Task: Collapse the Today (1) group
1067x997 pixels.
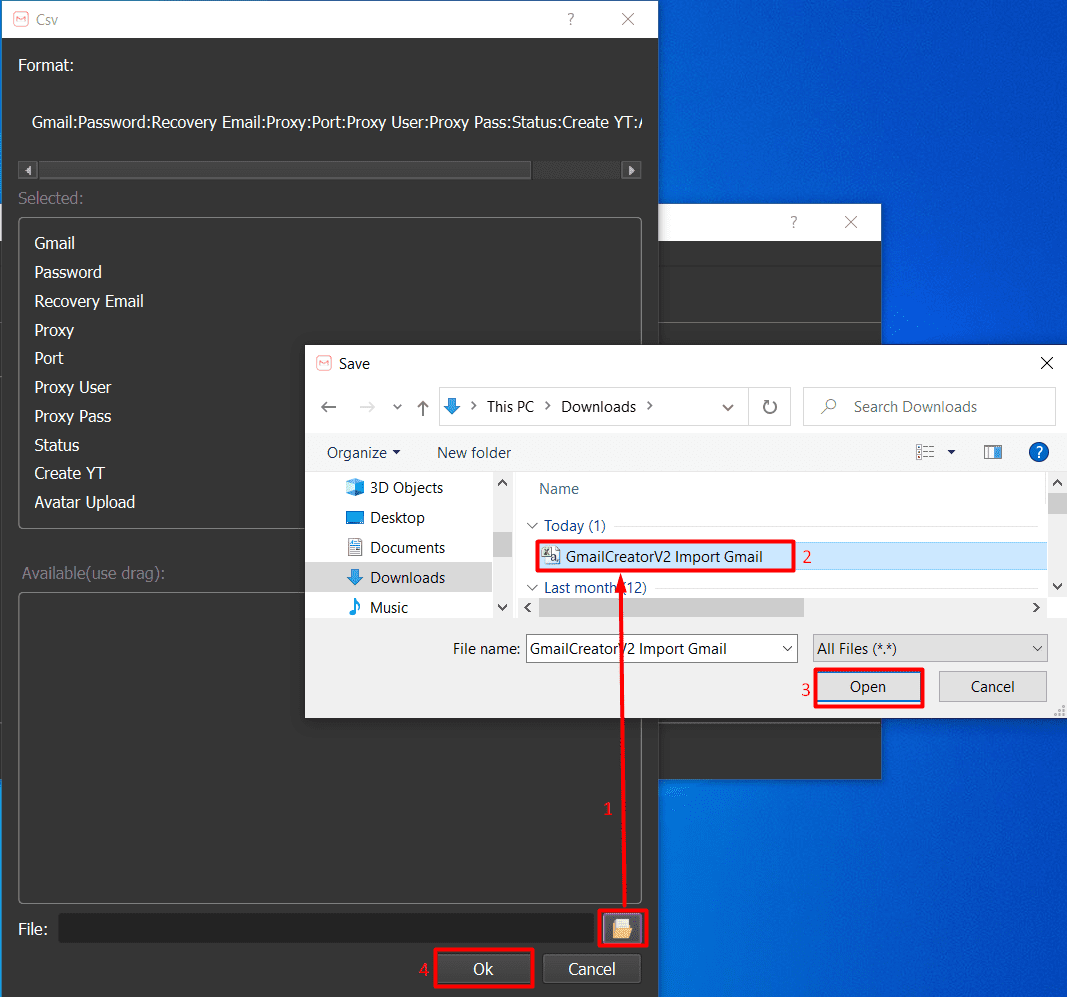Action: pos(532,525)
